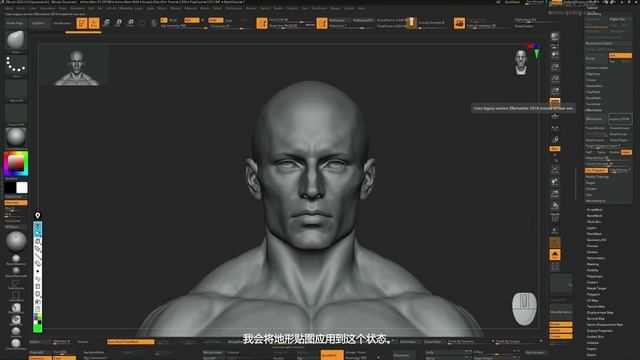
Task: Click the head navigation gizmo in viewport corner
Action: click(521, 62)
